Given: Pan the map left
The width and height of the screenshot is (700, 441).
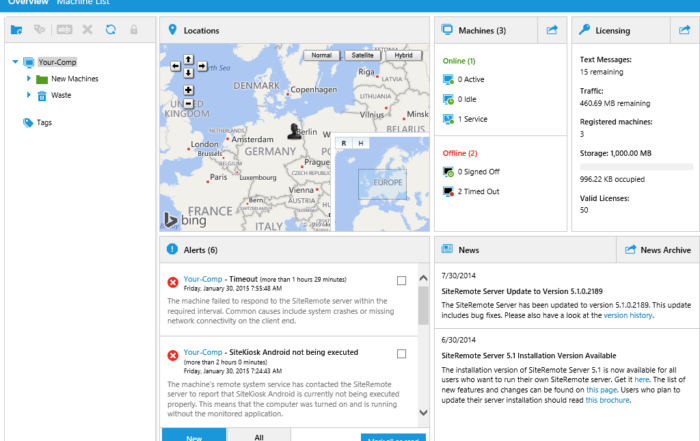Looking at the screenshot, I should pos(175,66).
